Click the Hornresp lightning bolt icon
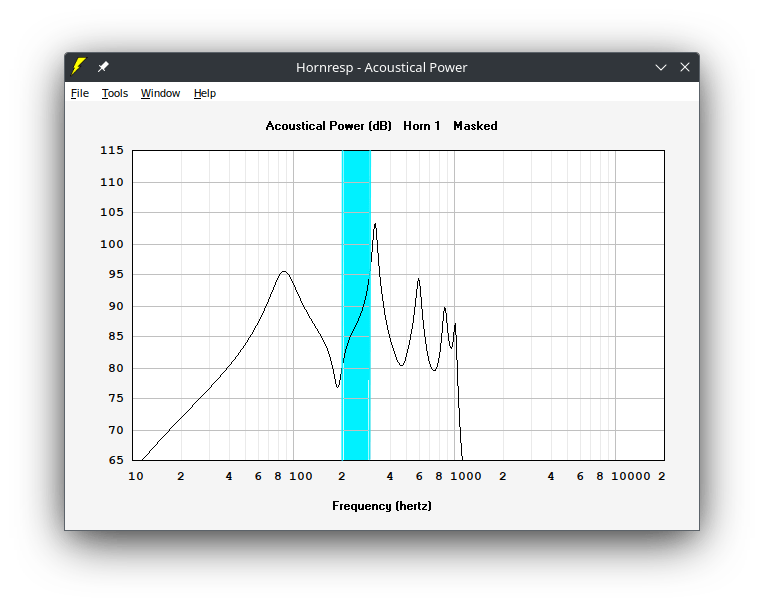The height and width of the screenshot is (607, 764). tap(78, 67)
